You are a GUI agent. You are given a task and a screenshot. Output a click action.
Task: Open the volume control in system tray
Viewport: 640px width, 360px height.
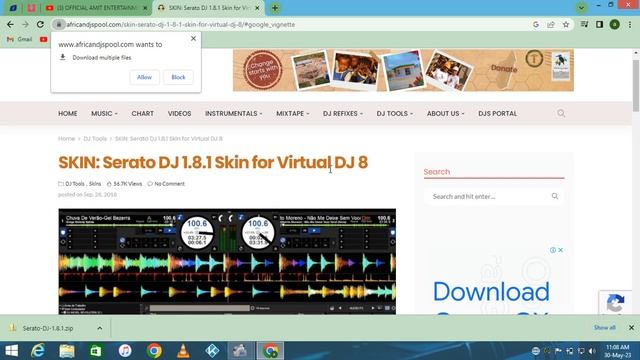(593, 351)
